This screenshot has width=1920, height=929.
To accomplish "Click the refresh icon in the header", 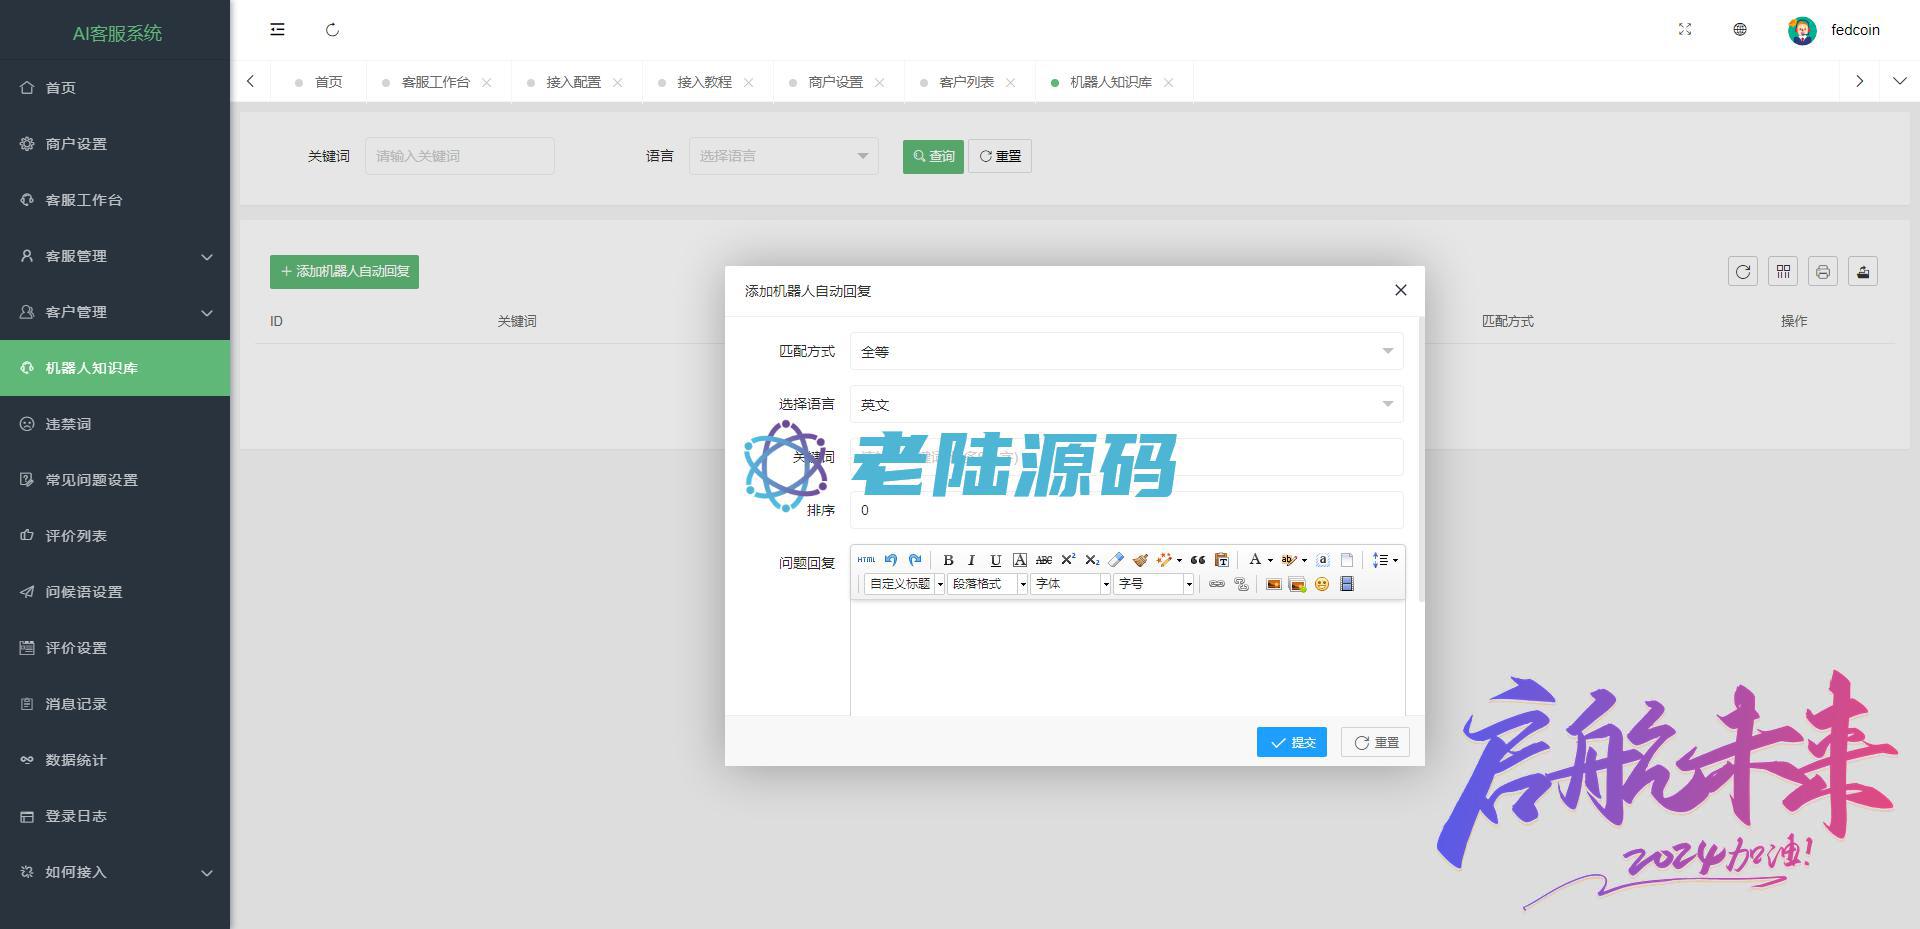I will [x=333, y=30].
